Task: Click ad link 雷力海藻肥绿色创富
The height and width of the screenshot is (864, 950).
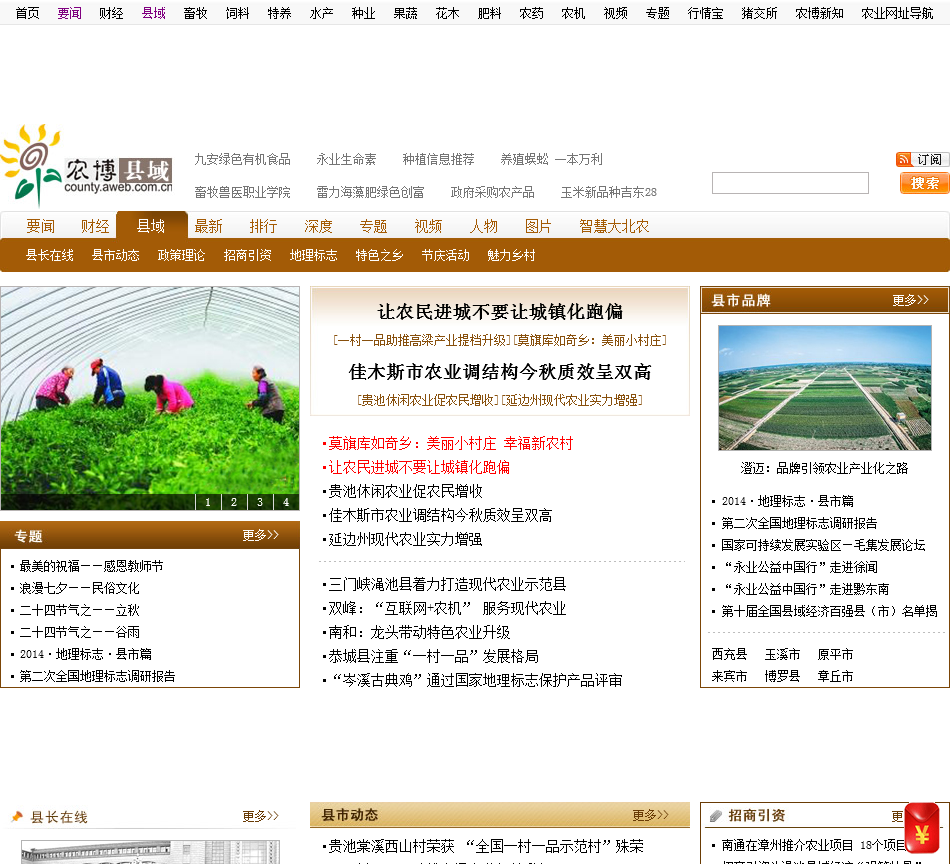Action: point(370,192)
